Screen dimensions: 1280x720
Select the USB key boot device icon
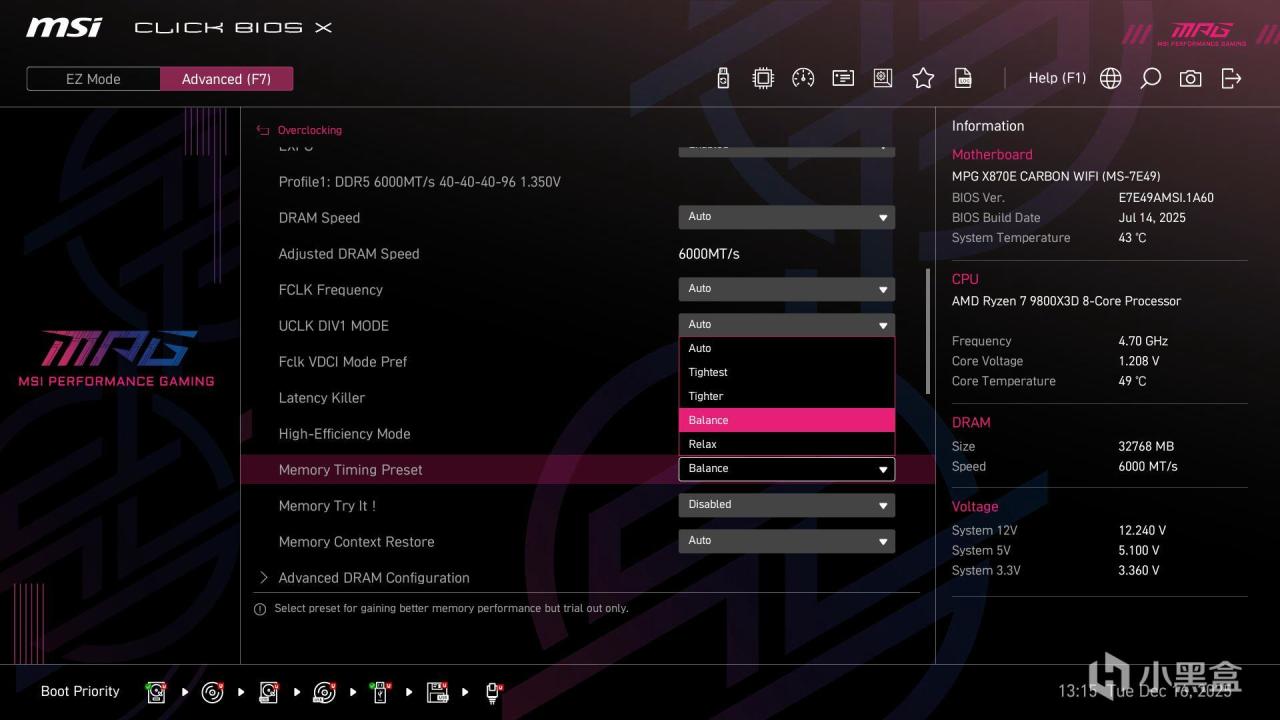click(x=380, y=692)
